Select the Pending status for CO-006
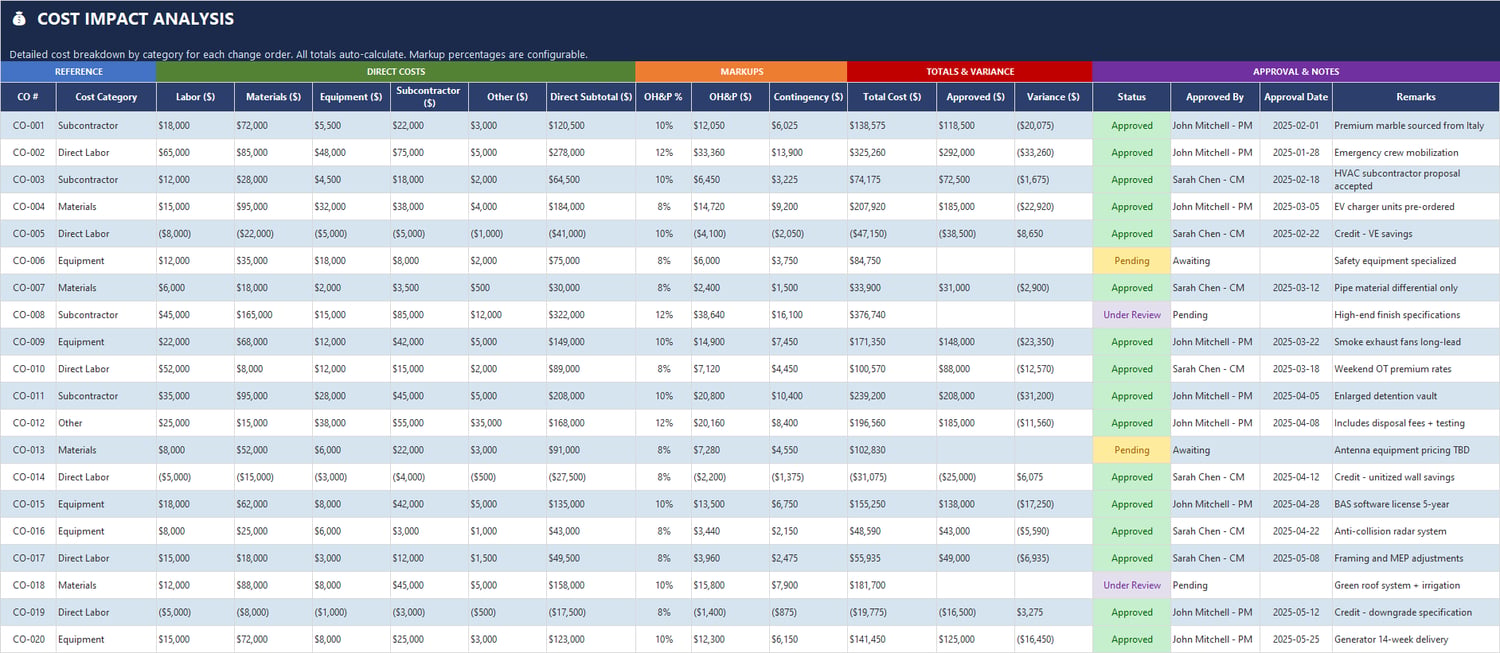 click(x=1132, y=261)
